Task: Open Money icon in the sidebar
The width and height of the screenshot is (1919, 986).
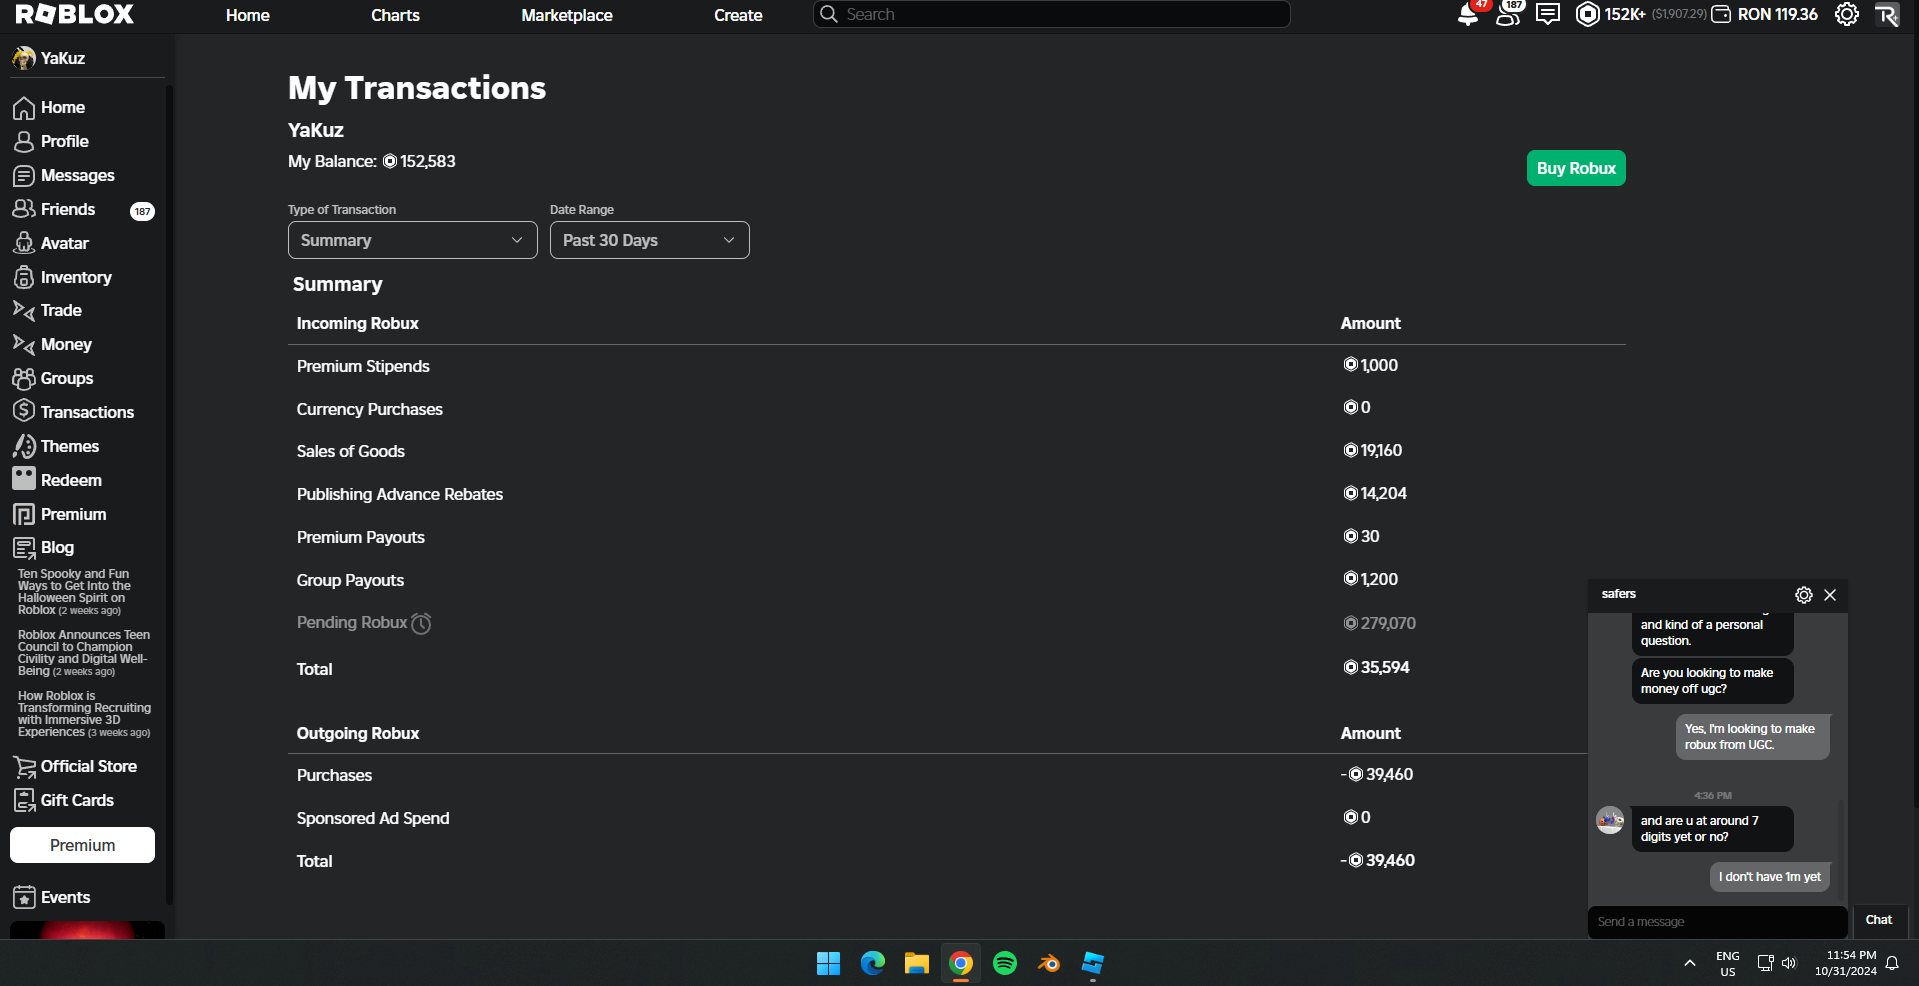Action: [x=24, y=345]
